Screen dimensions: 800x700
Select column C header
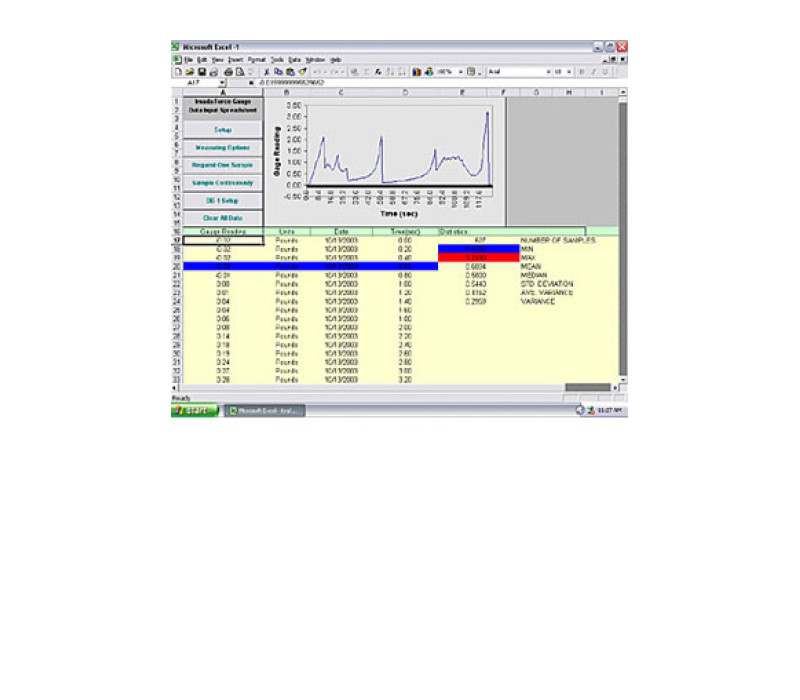[341, 92]
